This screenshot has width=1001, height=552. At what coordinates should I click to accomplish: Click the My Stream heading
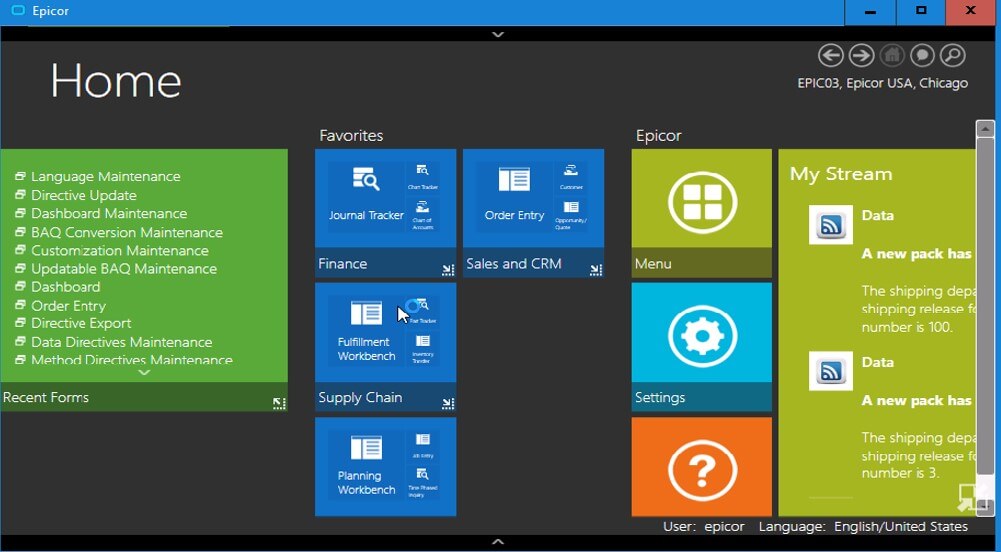pos(841,174)
